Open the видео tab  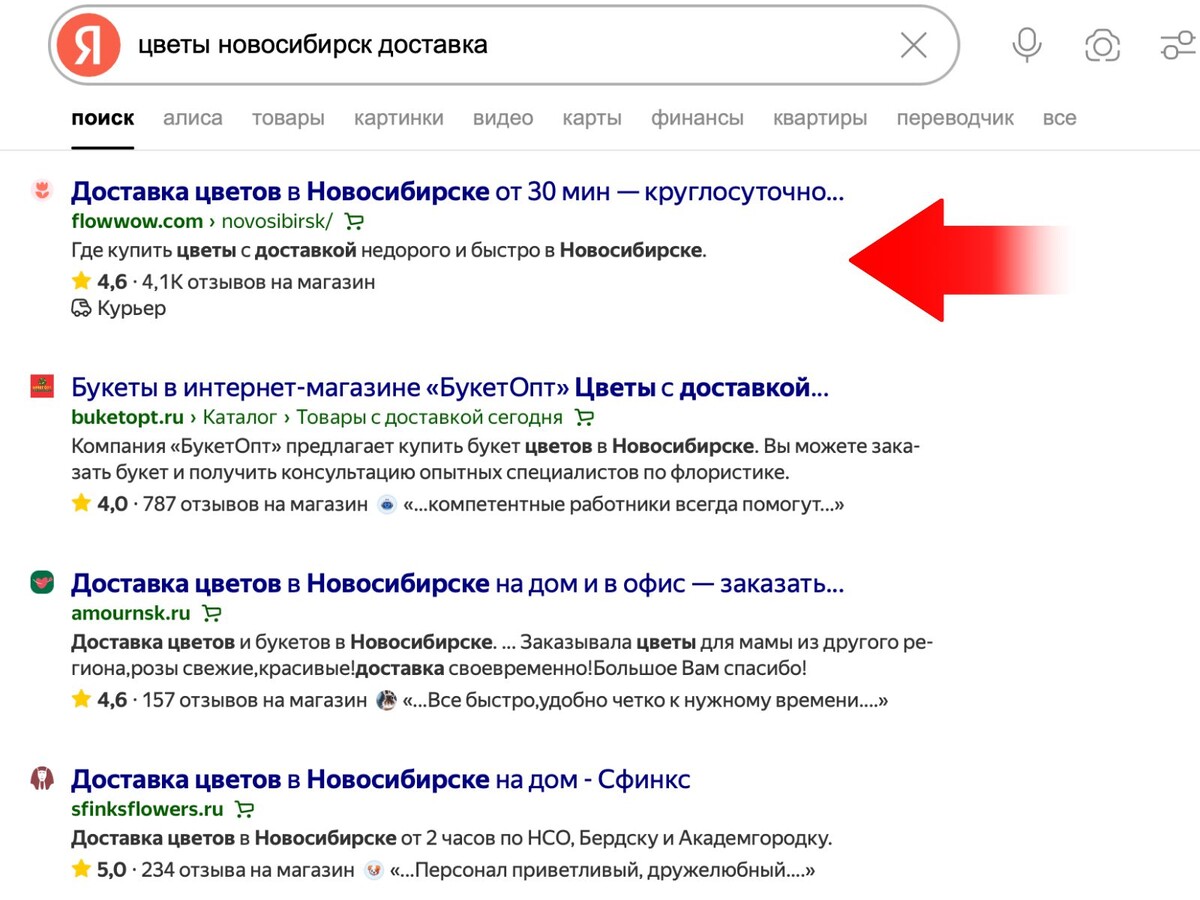(x=503, y=118)
